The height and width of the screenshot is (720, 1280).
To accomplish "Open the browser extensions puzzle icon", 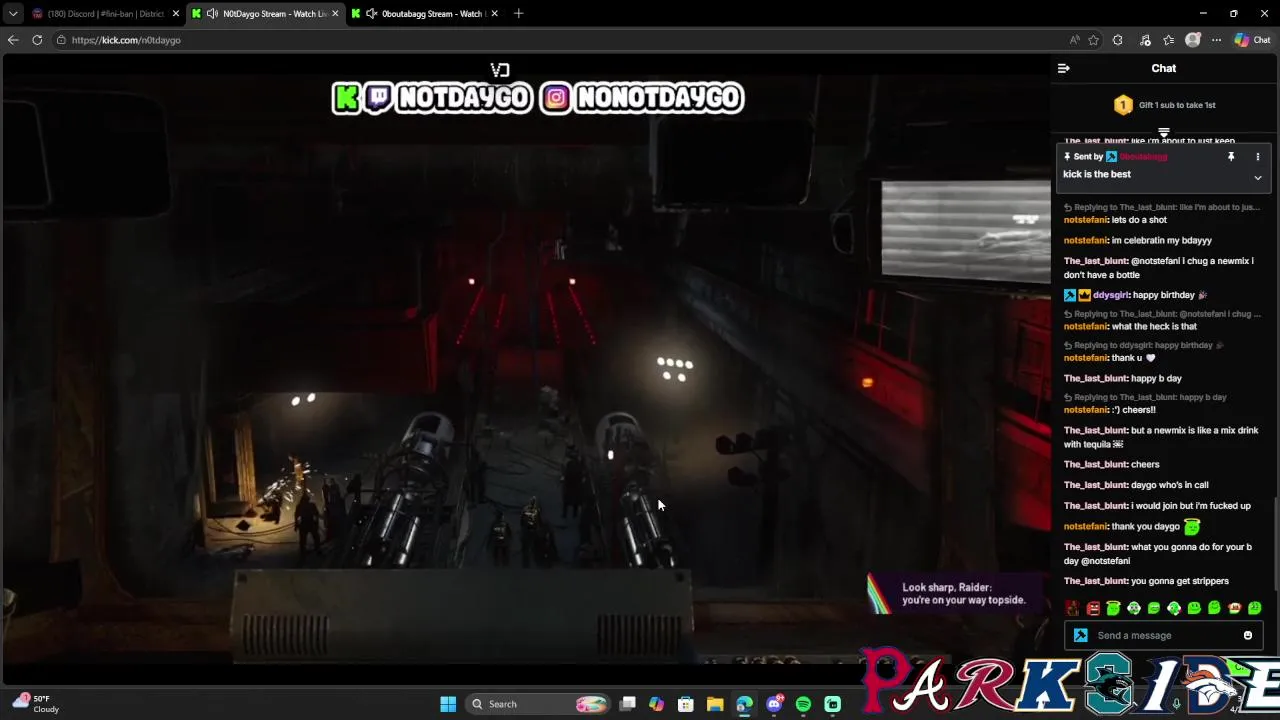I will 1118,40.
